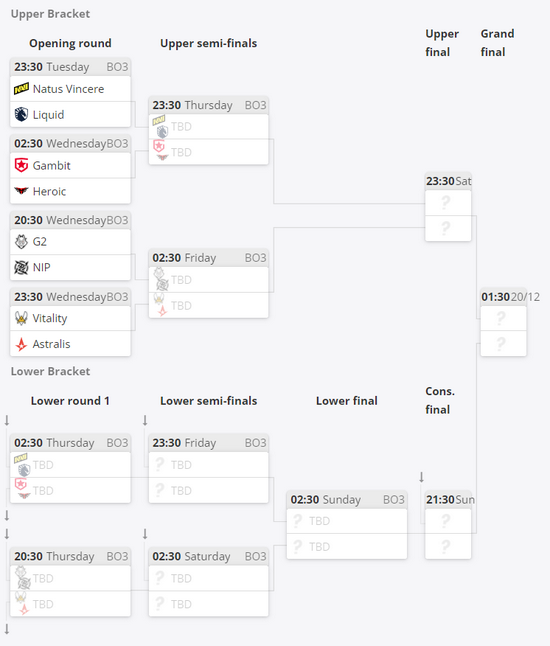The image size is (550, 646).
Task: Click the Gambit team logo
Action: 21,165
